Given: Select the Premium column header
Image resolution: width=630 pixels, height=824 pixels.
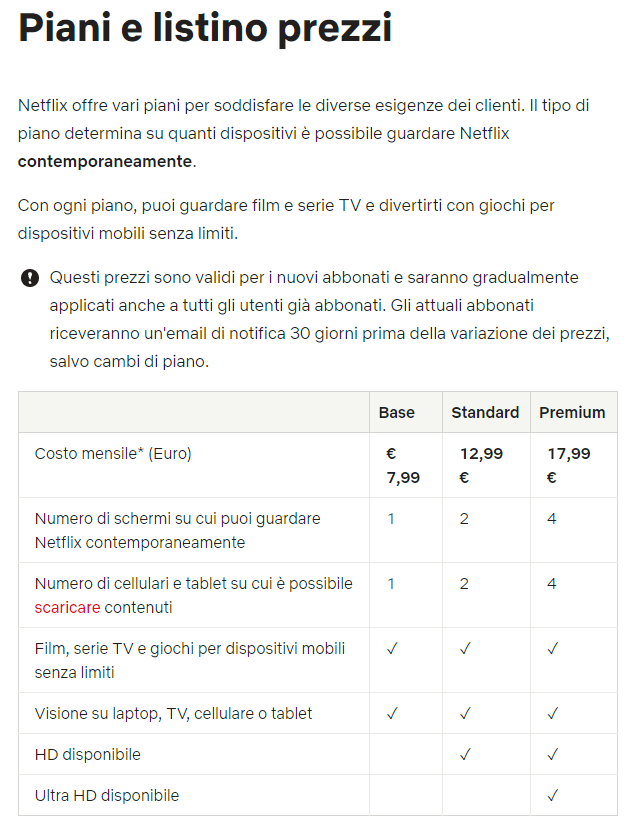Looking at the screenshot, I should [572, 412].
